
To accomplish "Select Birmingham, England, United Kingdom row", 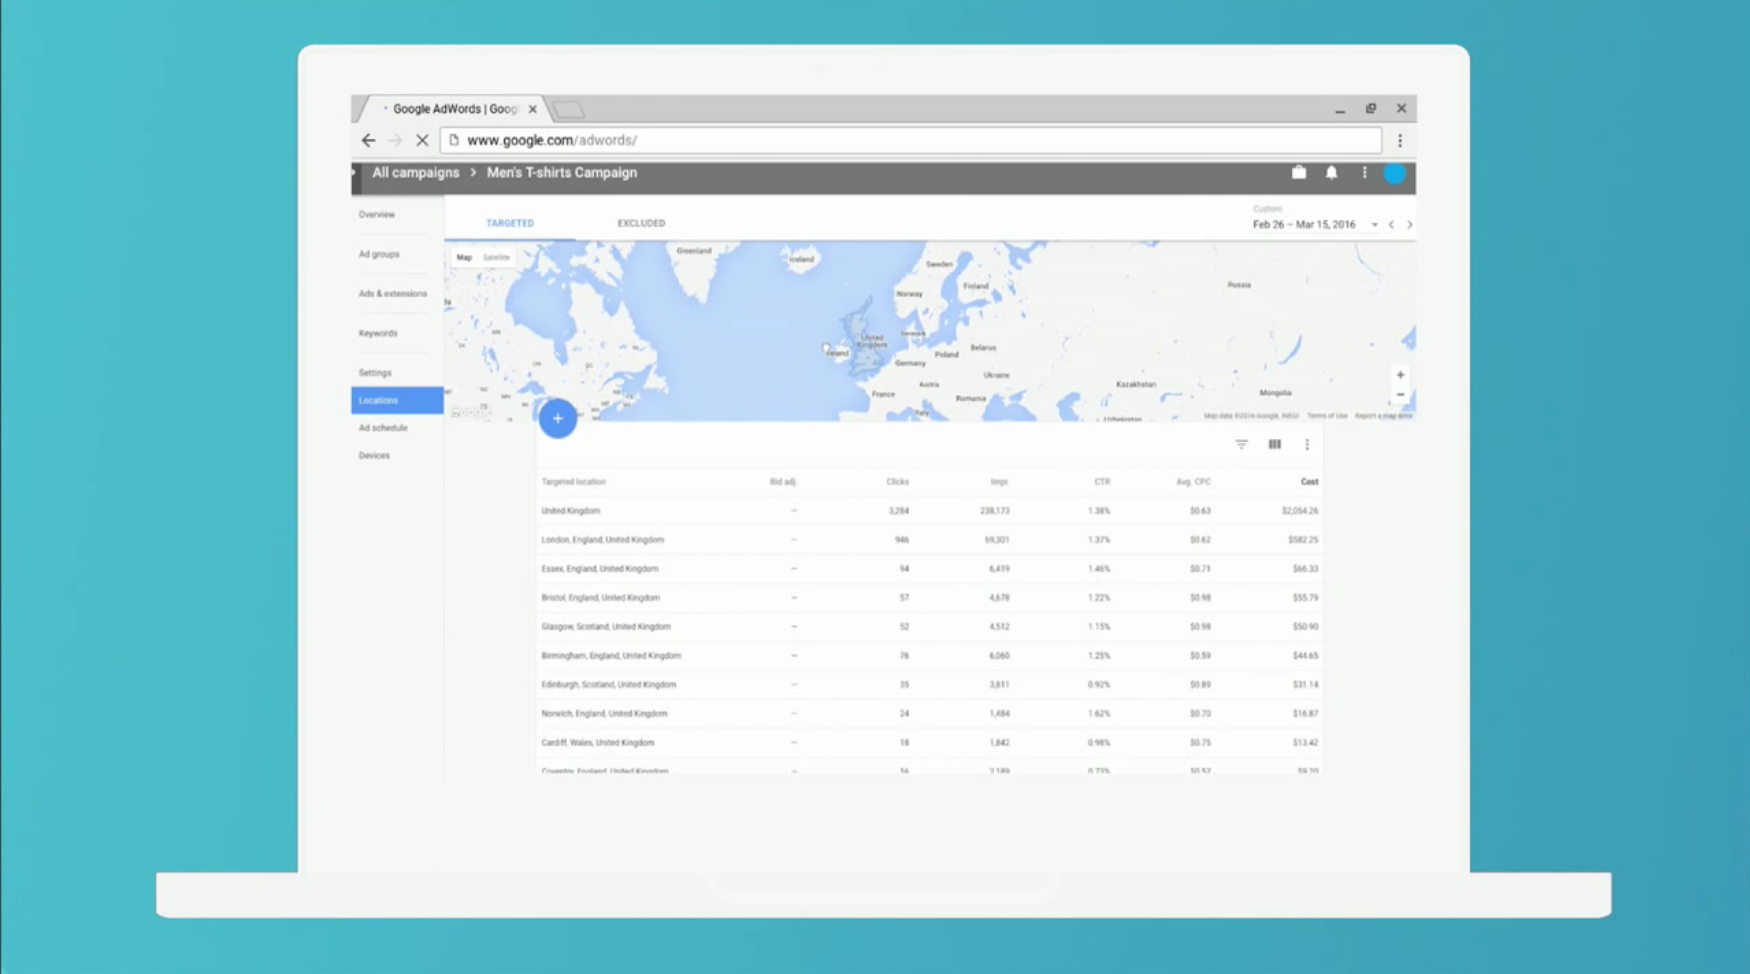I will (929, 656).
